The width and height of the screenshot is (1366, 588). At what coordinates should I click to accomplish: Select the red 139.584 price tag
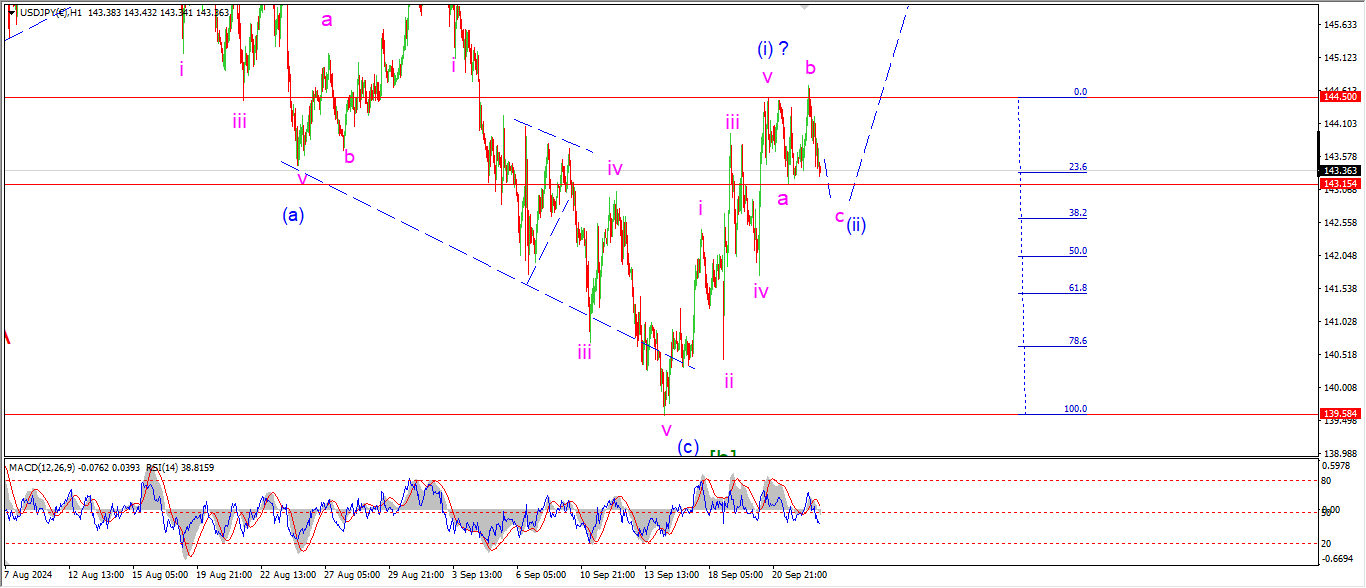coord(1340,414)
